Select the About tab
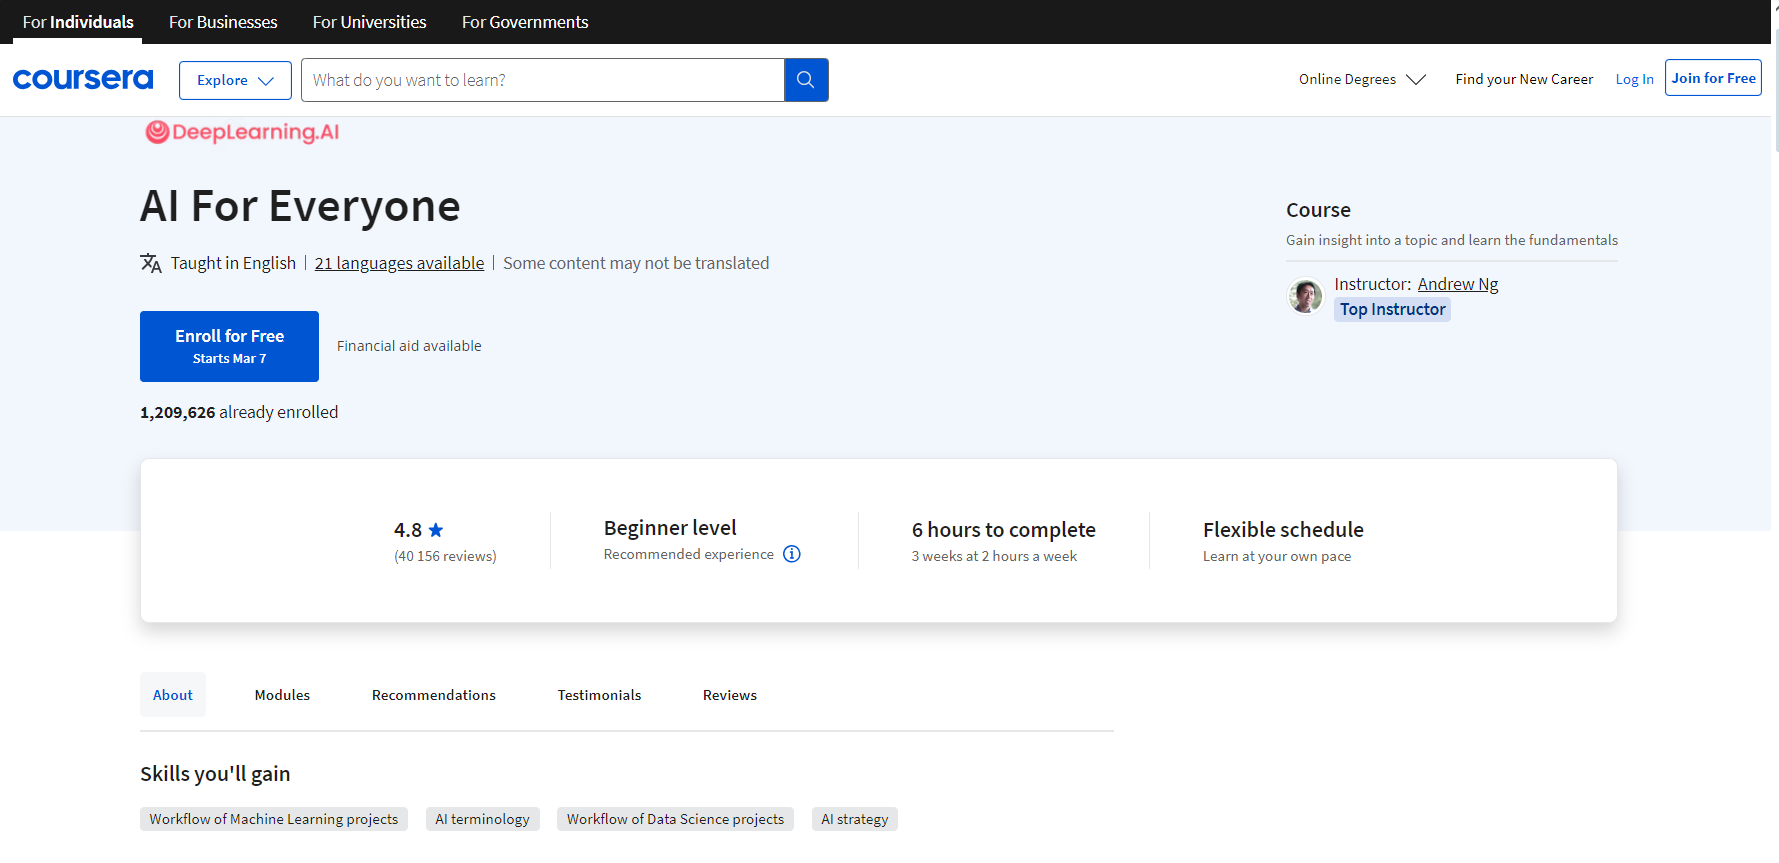Image resolution: width=1779 pixels, height=863 pixels. click(173, 695)
